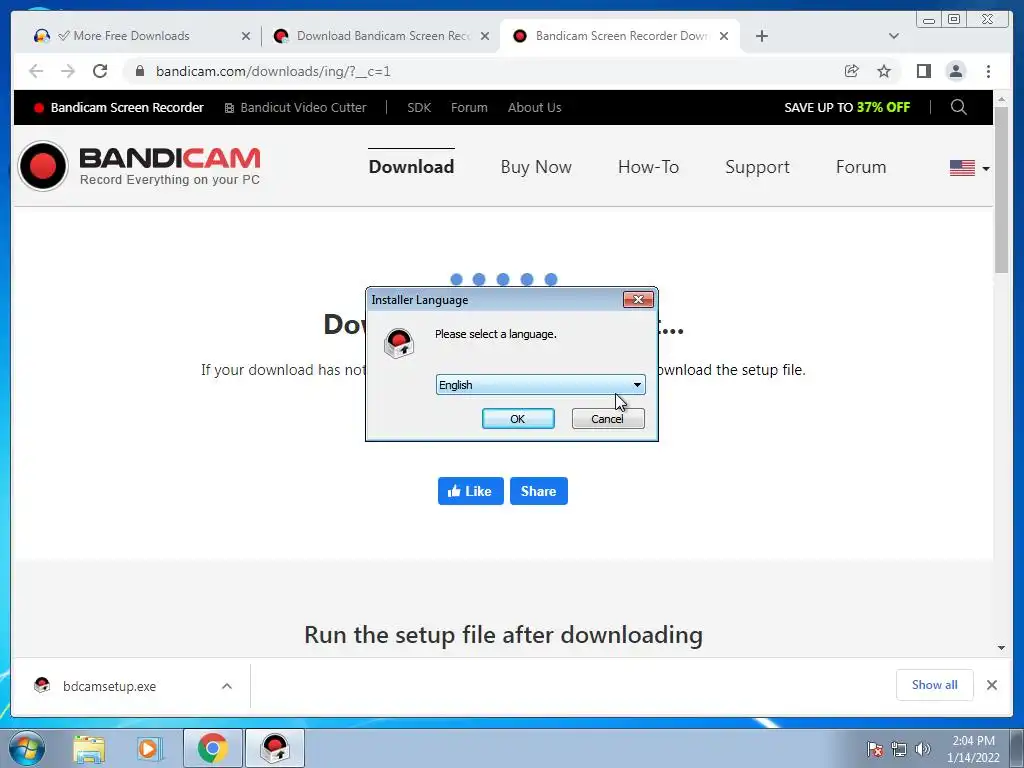Select the Bandicam Screen Recorder Download tab
The image size is (1024, 768).
click(620, 36)
